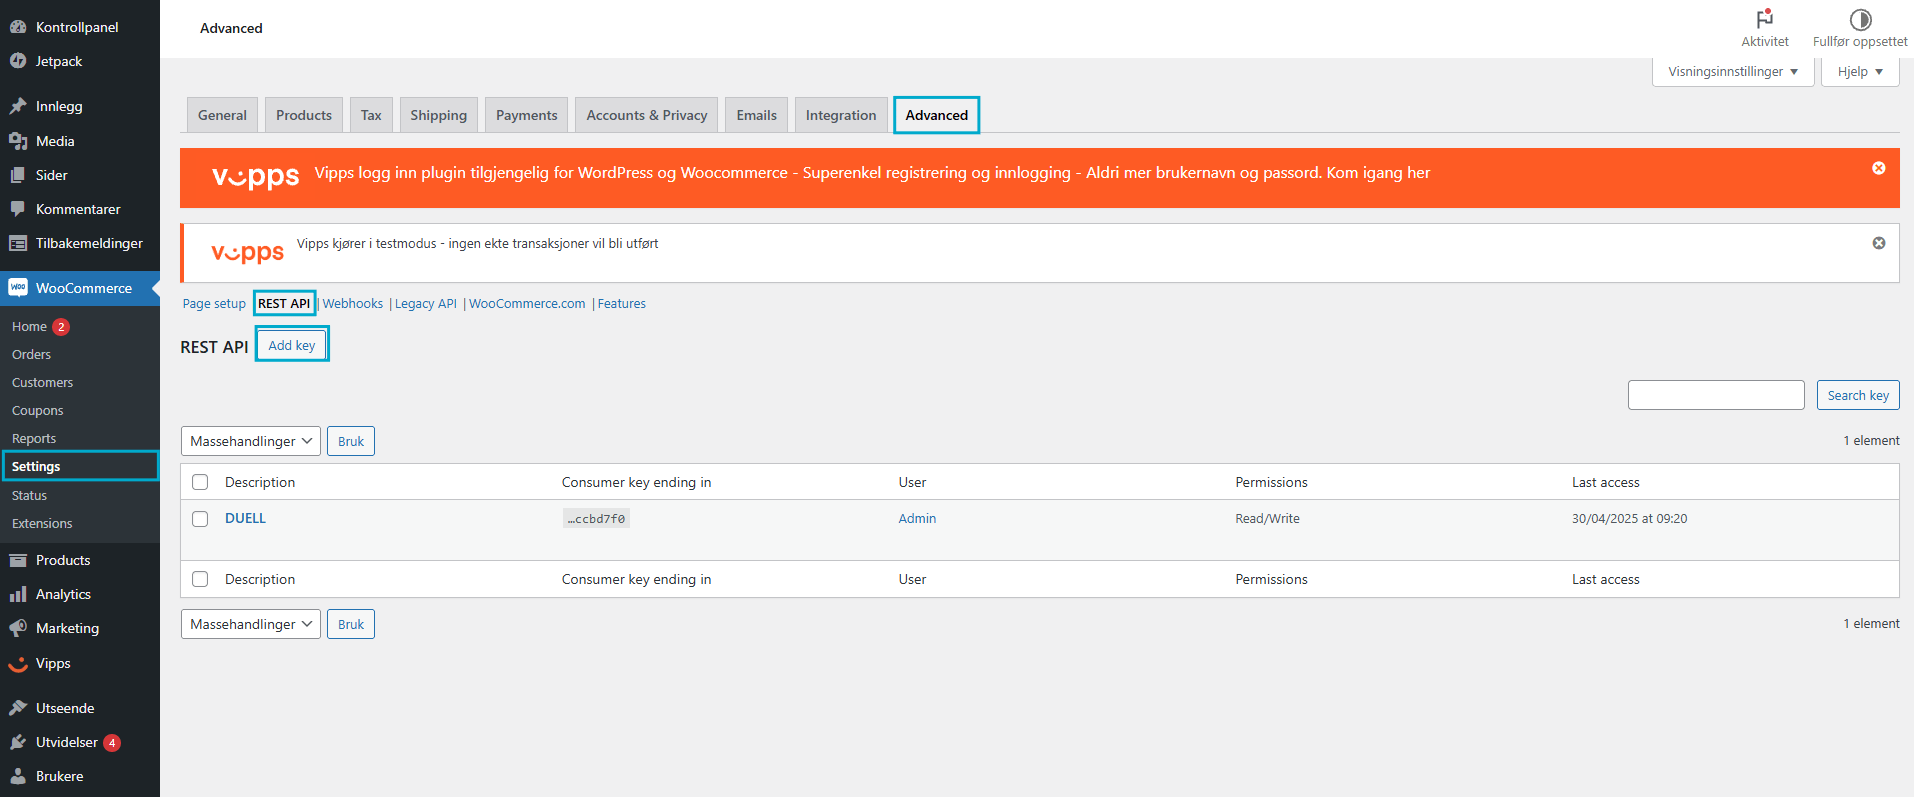The width and height of the screenshot is (1914, 797).
Task: Click the Read/Write permissions cell
Action: point(1267,518)
